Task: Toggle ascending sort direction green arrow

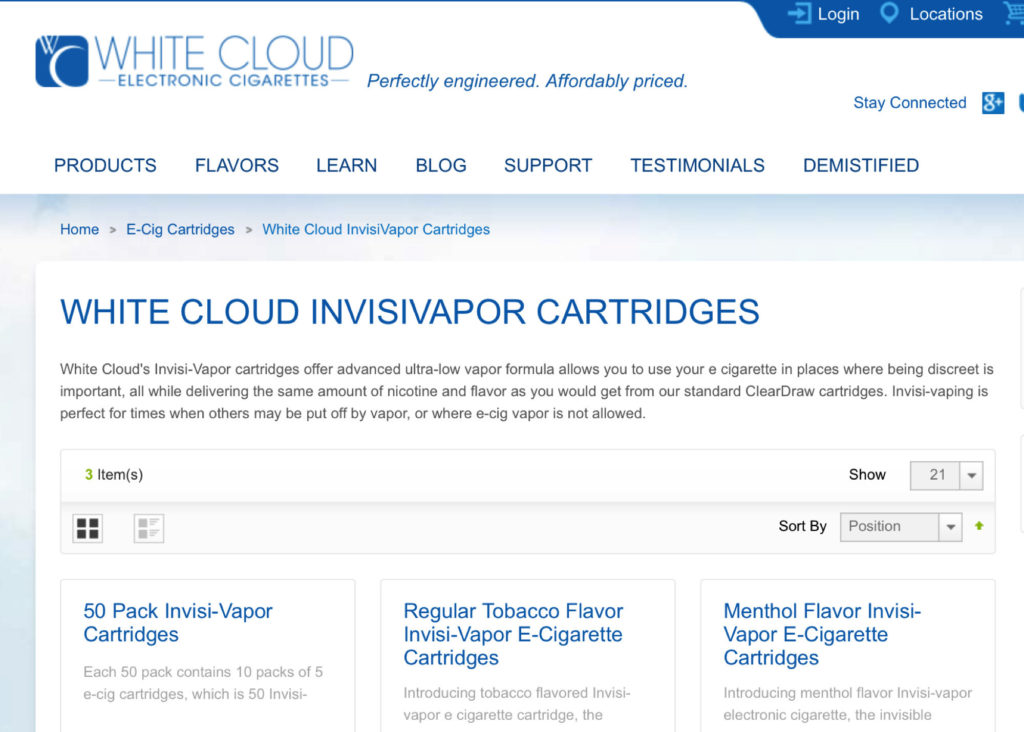Action: [x=979, y=526]
